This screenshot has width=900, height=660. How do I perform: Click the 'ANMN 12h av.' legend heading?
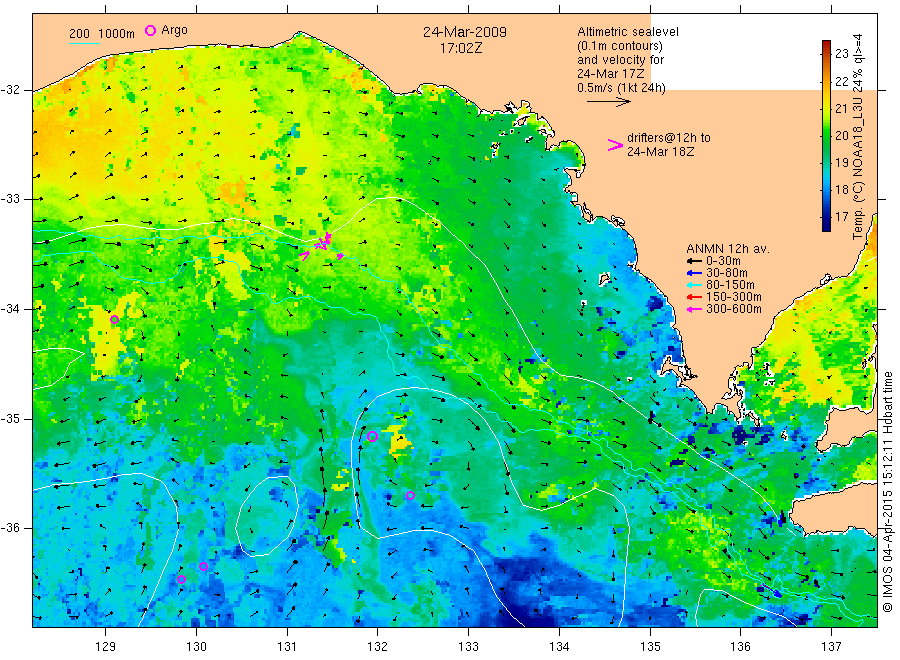728,249
